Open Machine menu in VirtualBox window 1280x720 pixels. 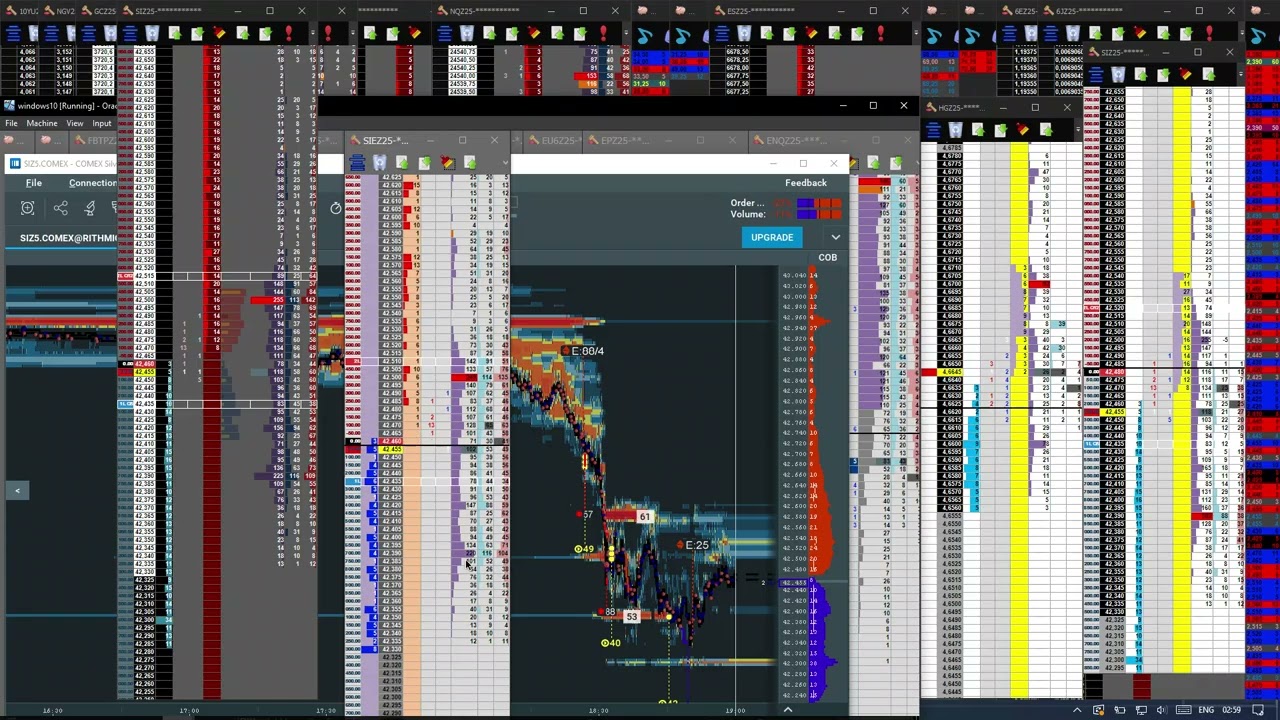(x=42, y=123)
